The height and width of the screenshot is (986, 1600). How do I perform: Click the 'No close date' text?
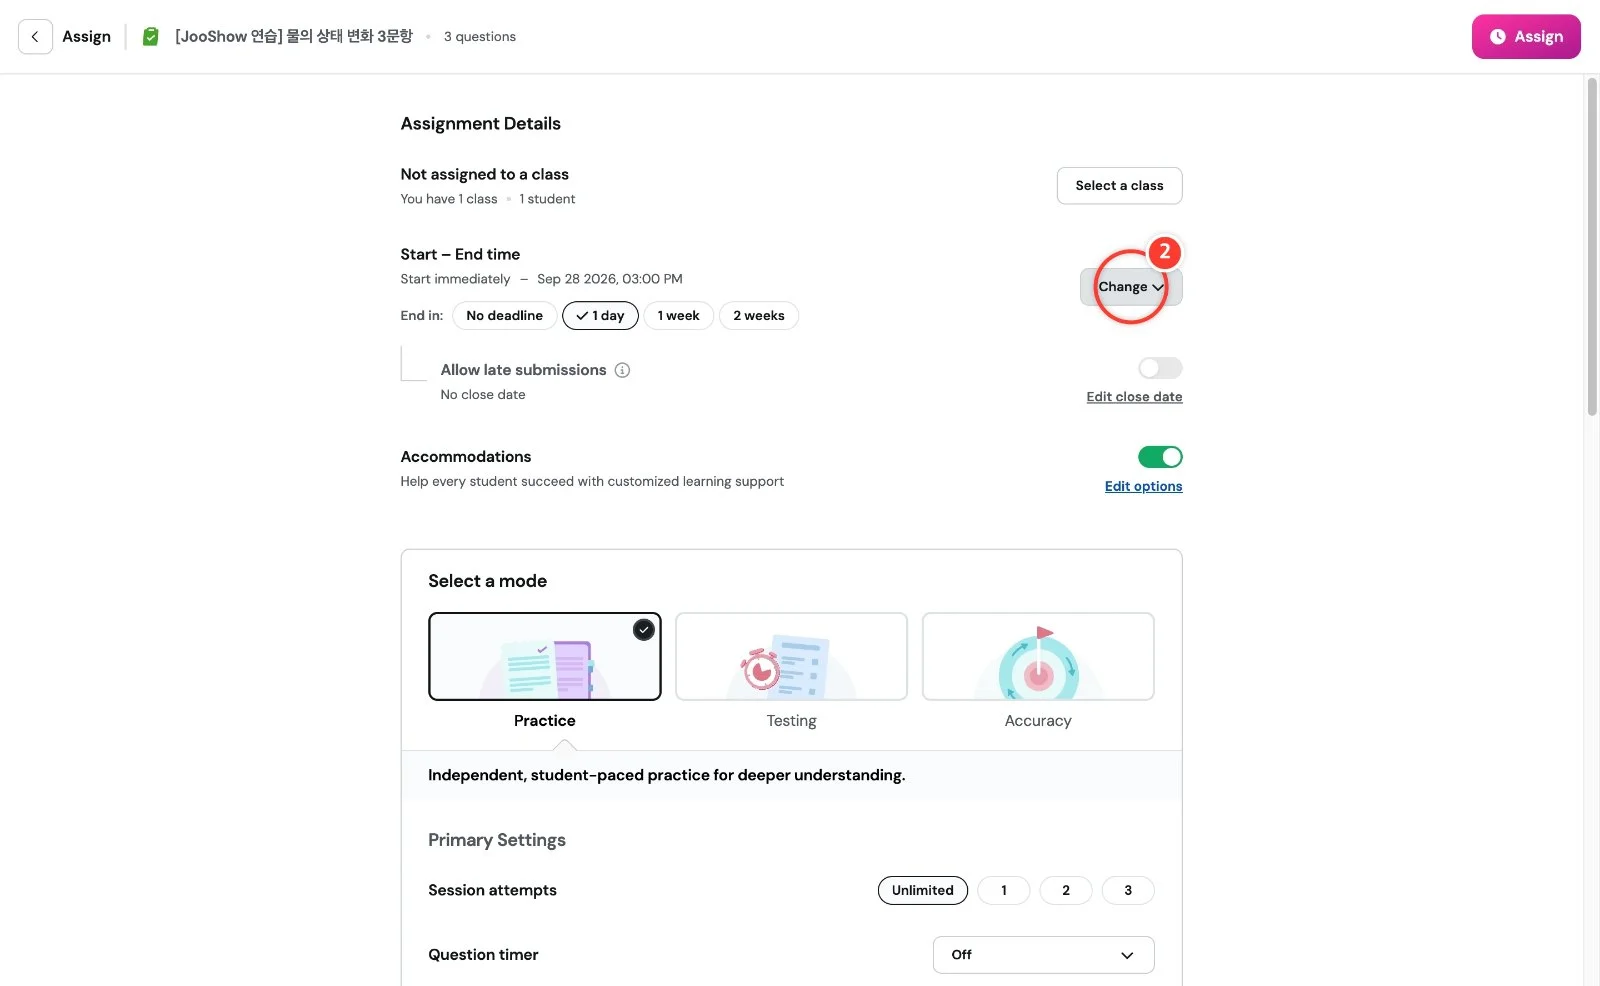[x=483, y=395]
